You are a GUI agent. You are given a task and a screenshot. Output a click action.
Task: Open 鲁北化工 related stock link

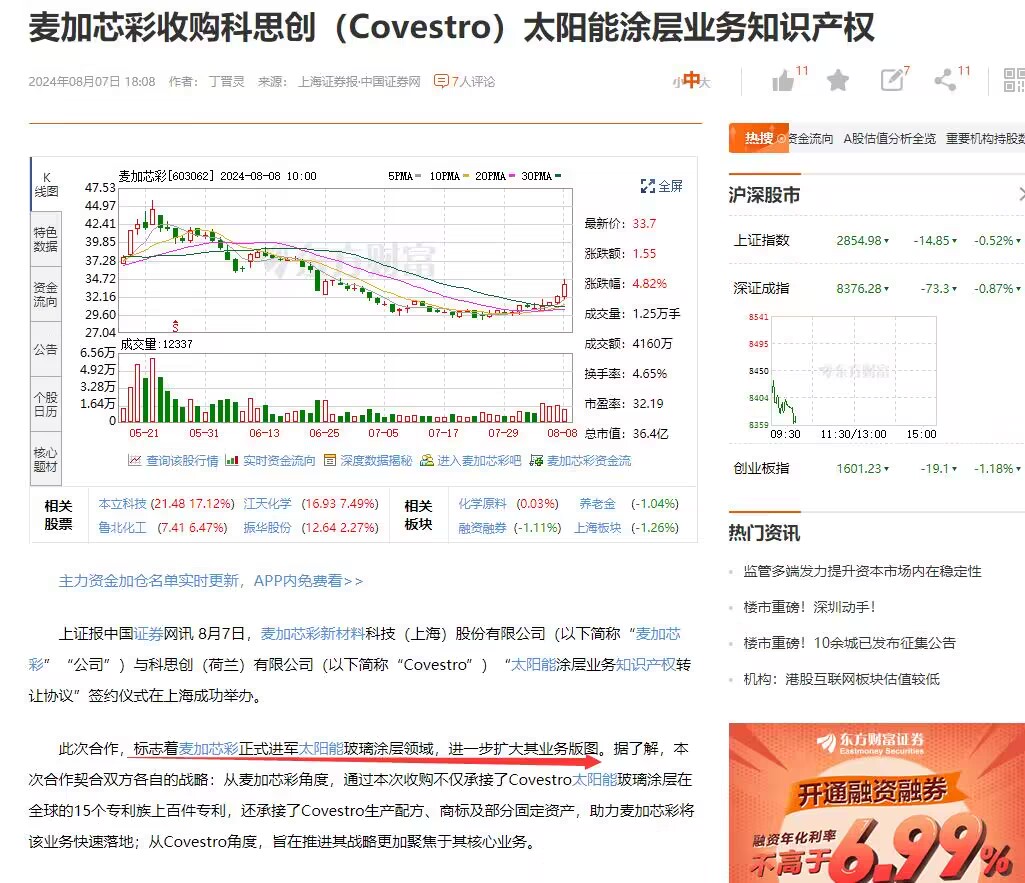tap(122, 527)
